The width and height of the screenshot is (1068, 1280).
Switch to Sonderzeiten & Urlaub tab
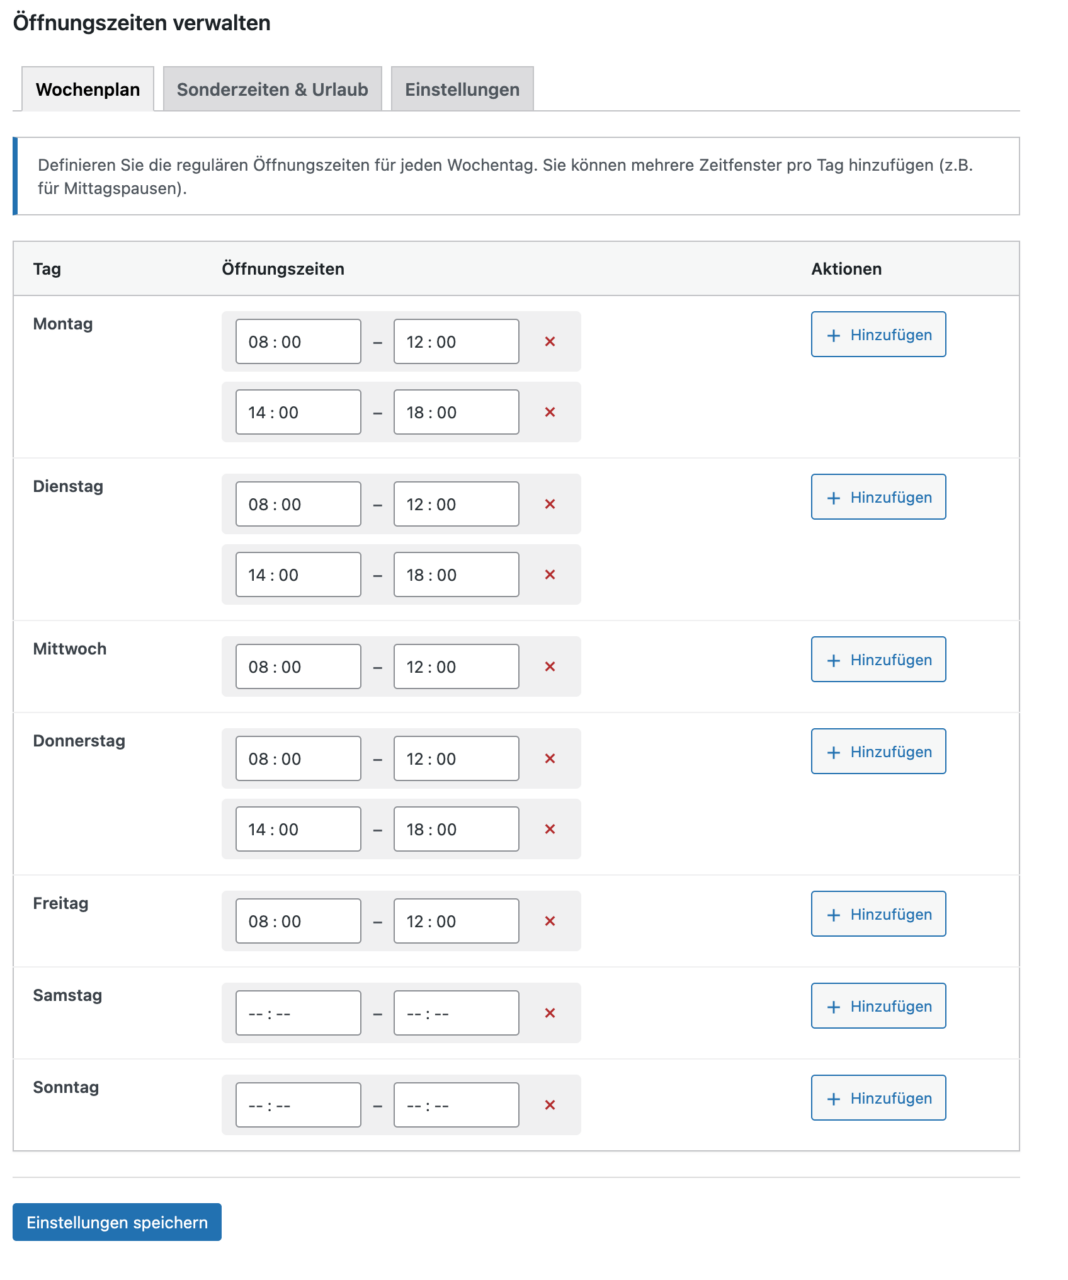272,89
